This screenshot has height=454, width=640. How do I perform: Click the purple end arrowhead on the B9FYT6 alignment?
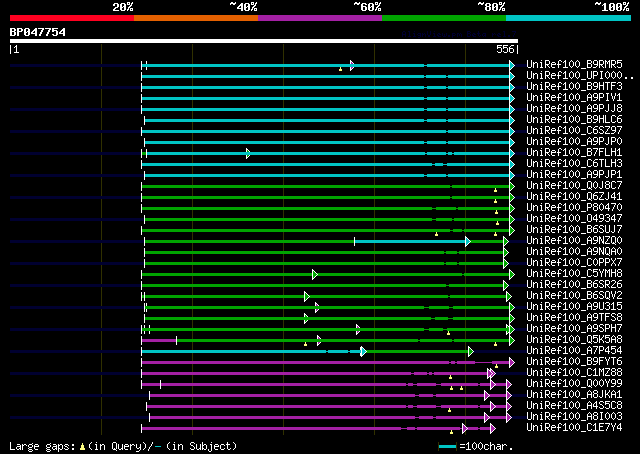pyautogui.click(x=512, y=362)
